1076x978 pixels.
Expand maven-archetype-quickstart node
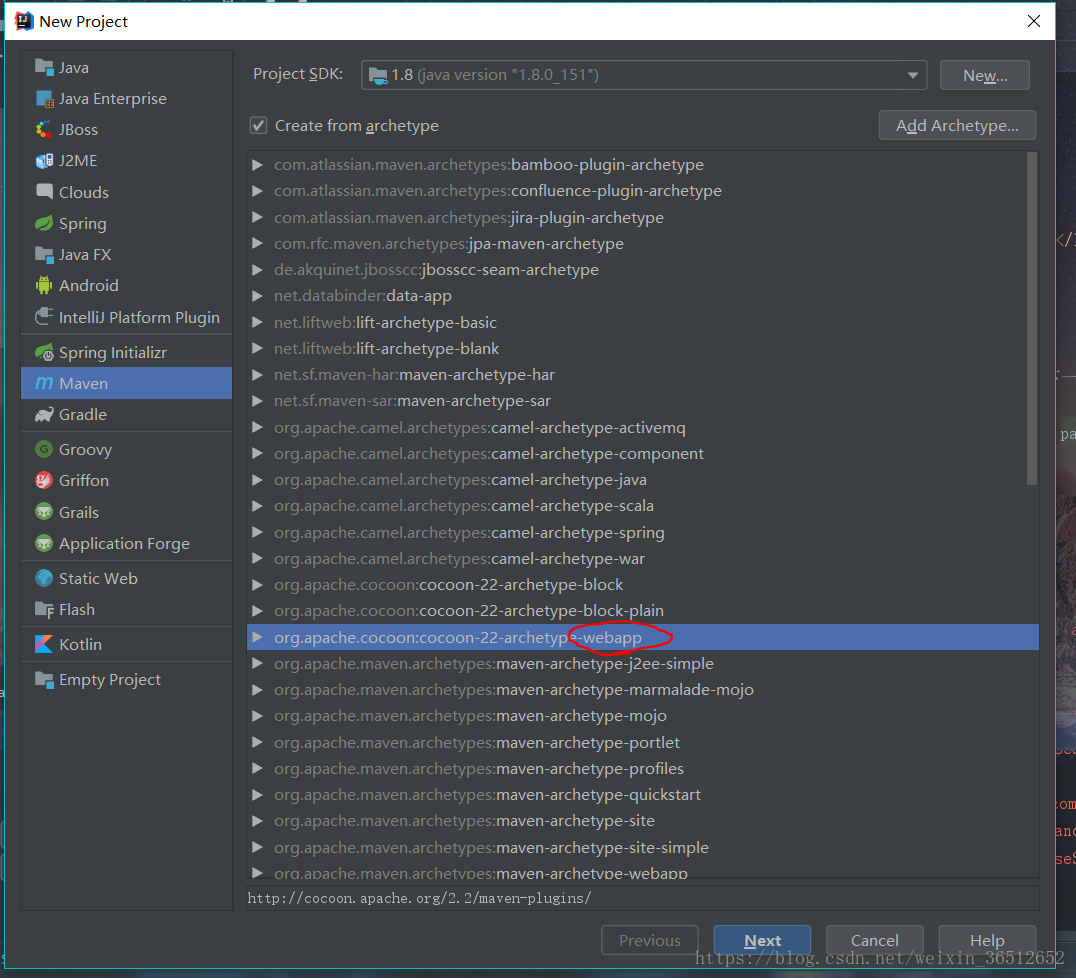pos(257,795)
